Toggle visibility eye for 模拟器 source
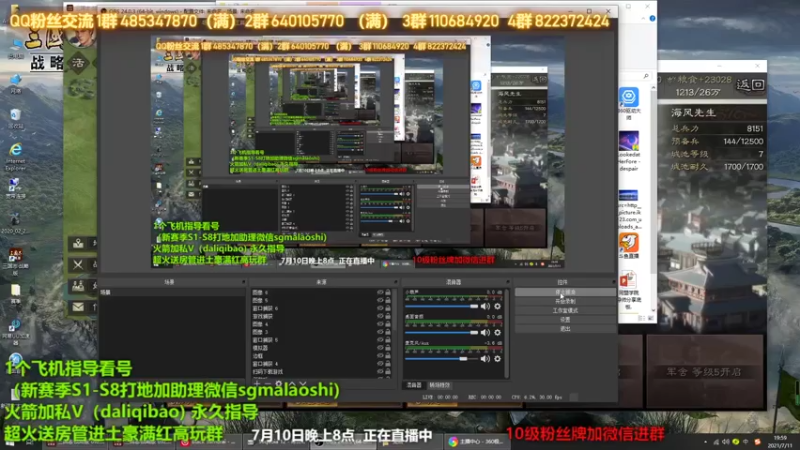This screenshot has width=800, height=450. pyautogui.click(x=380, y=348)
